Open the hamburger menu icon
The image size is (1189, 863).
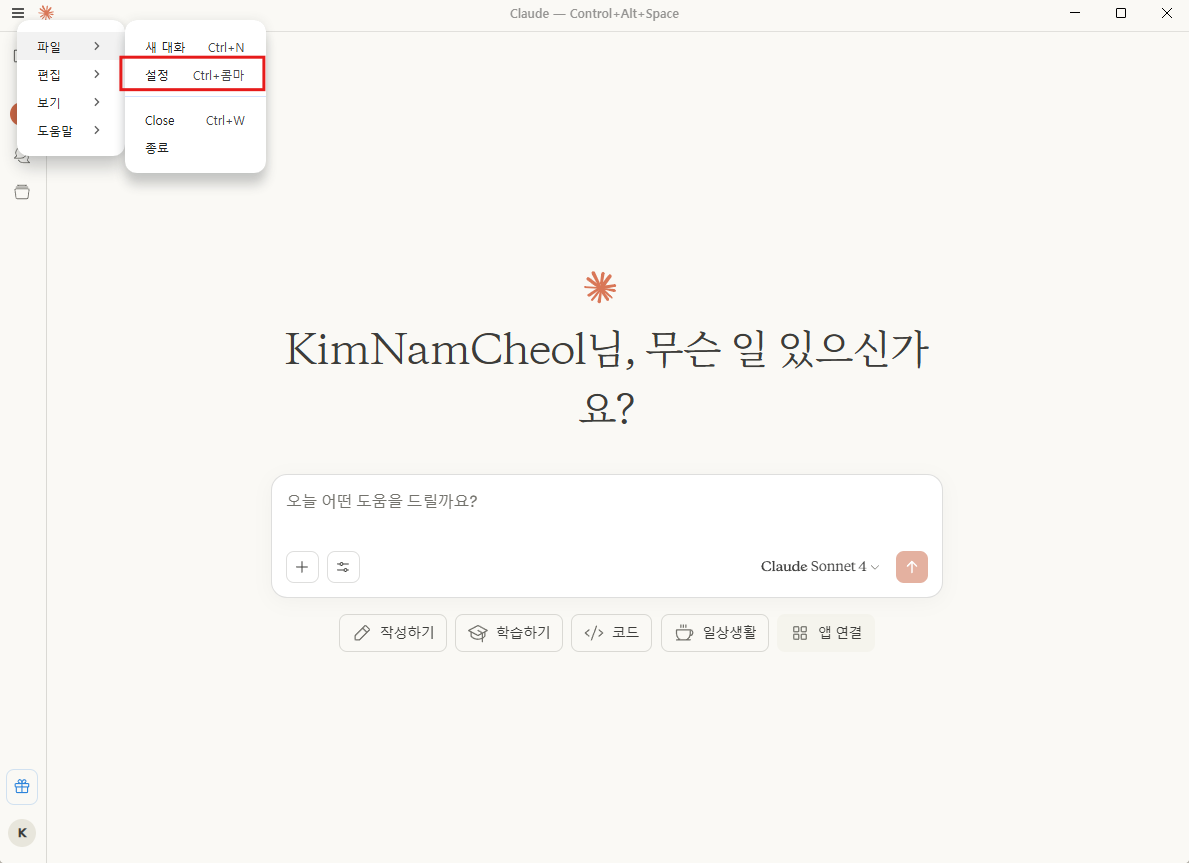coord(17,13)
